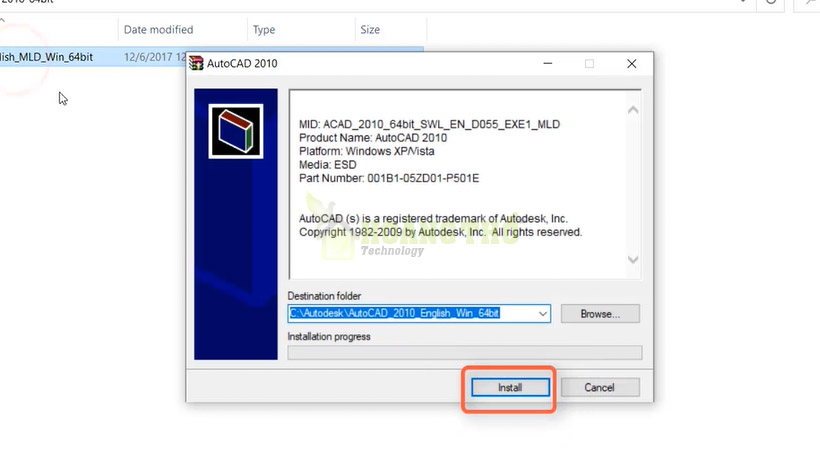Viewport: 820px width, 450px height.
Task: Cancel the AutoCAD 2010 extraction
Action: tap(599, 388)
